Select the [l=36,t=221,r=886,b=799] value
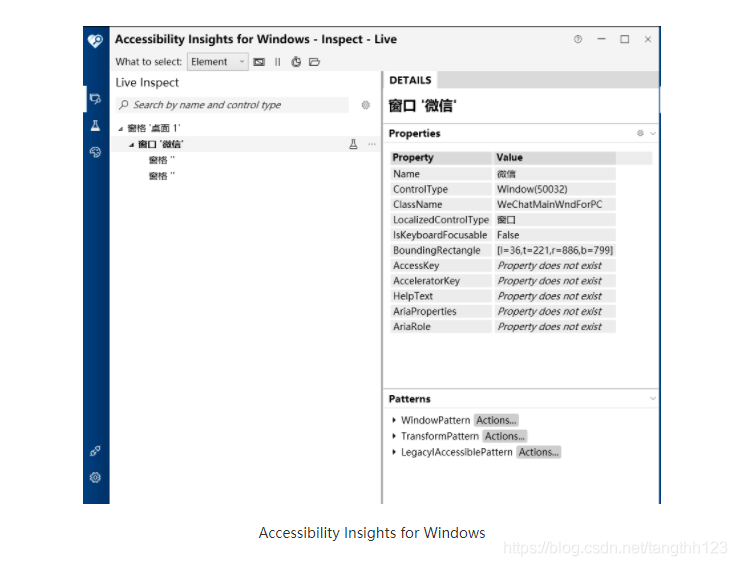 (555, 251)
